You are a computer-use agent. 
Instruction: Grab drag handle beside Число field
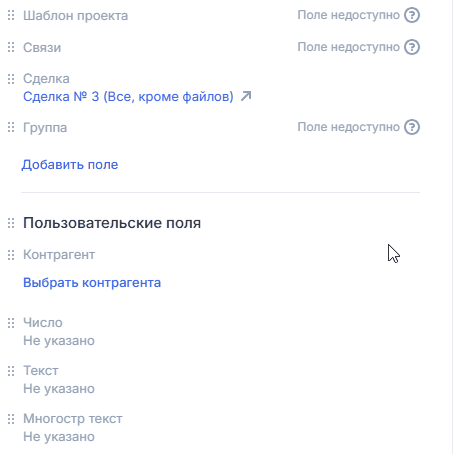[11, 323]
